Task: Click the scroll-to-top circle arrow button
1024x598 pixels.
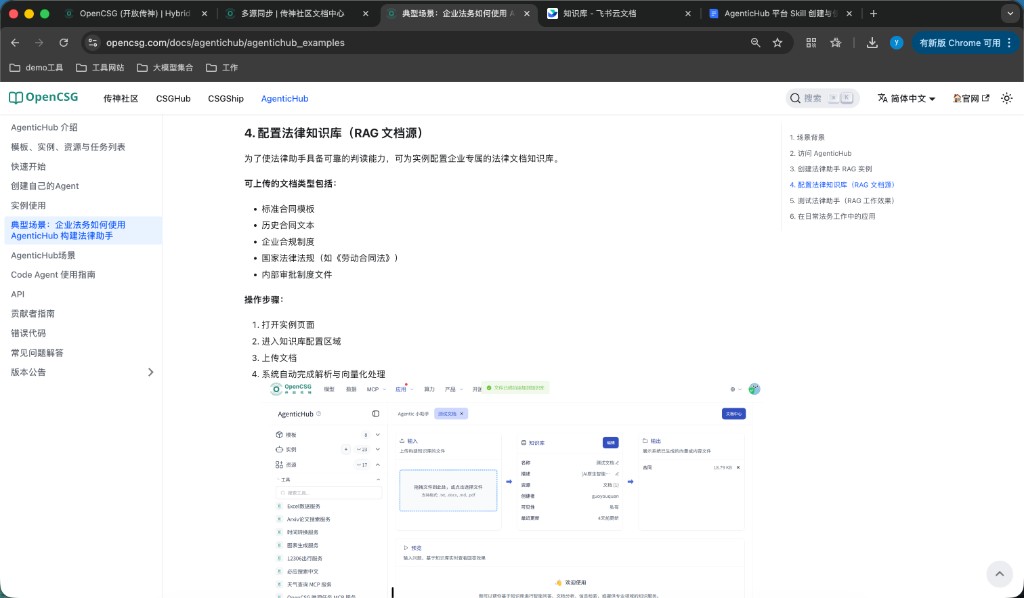Action: 999,573
